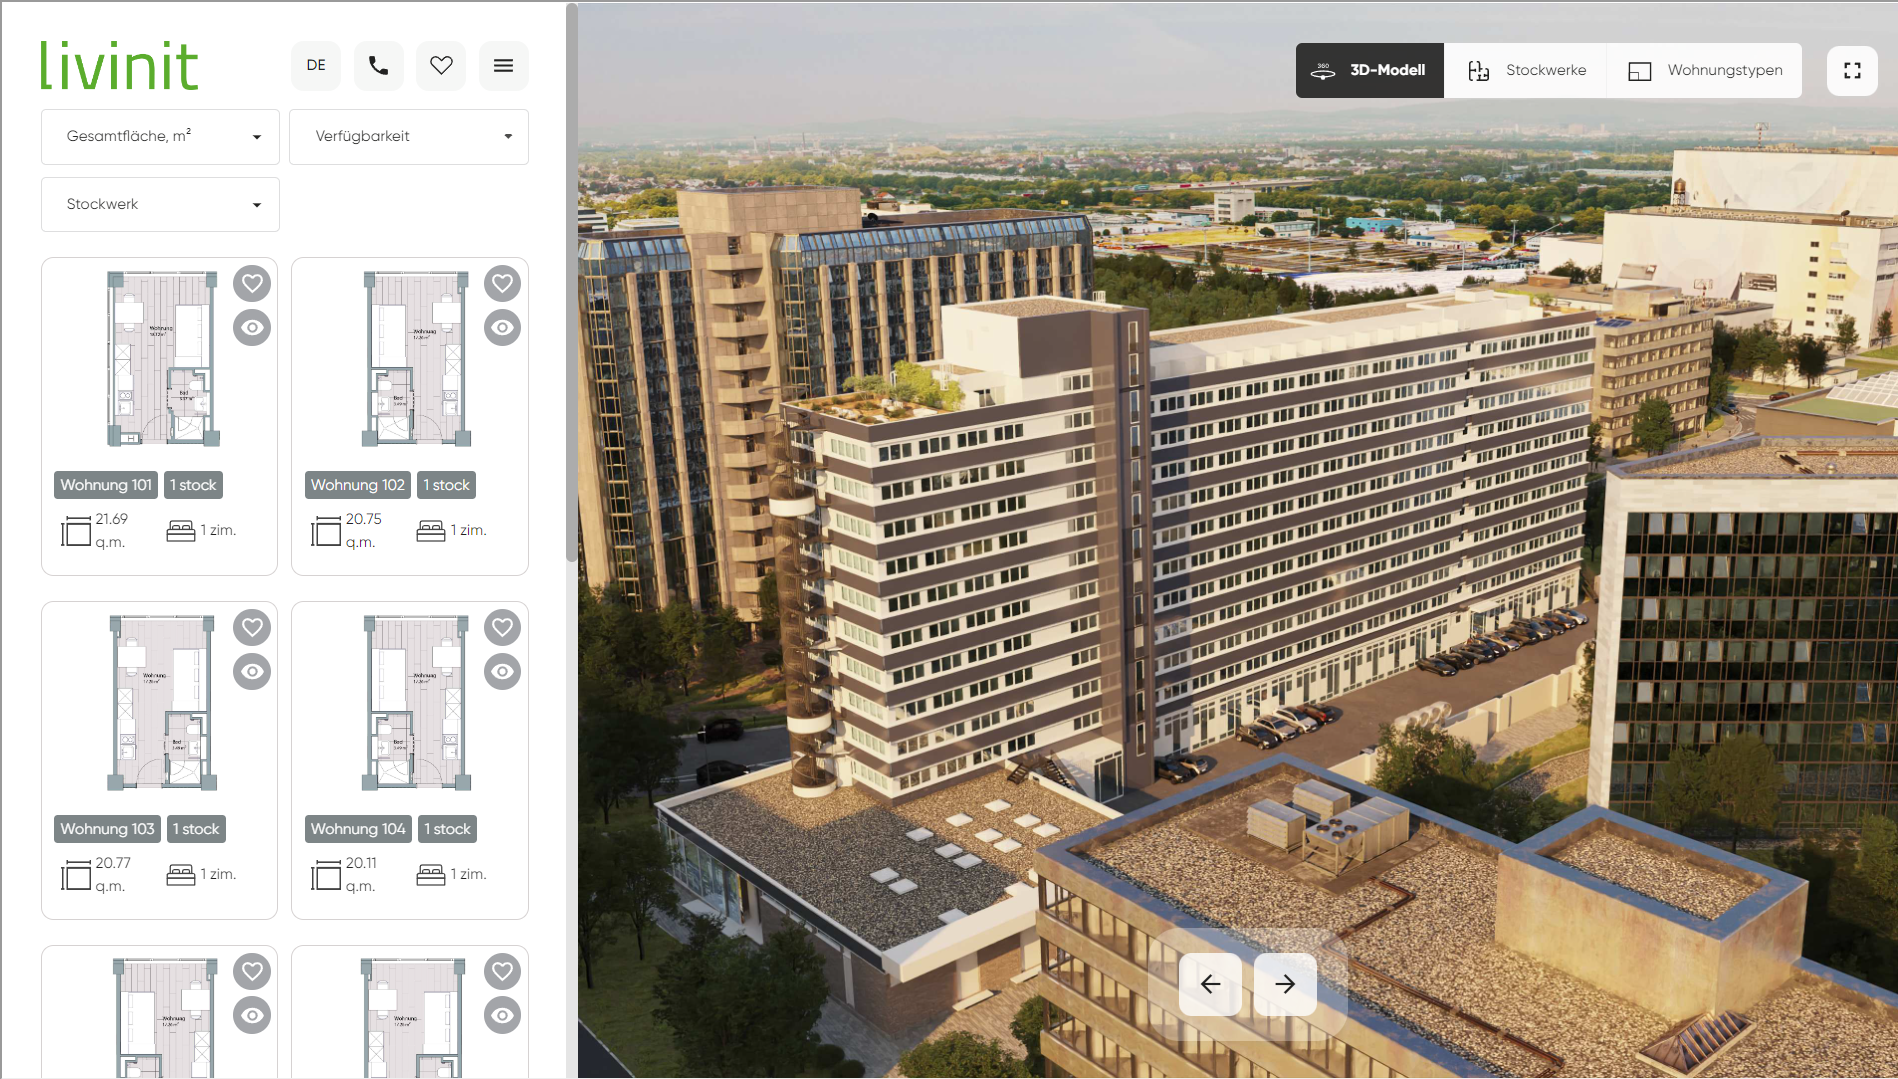1898x1079 pixels.
Task: Select the DE language button
Action: click(x=315, y=65)
